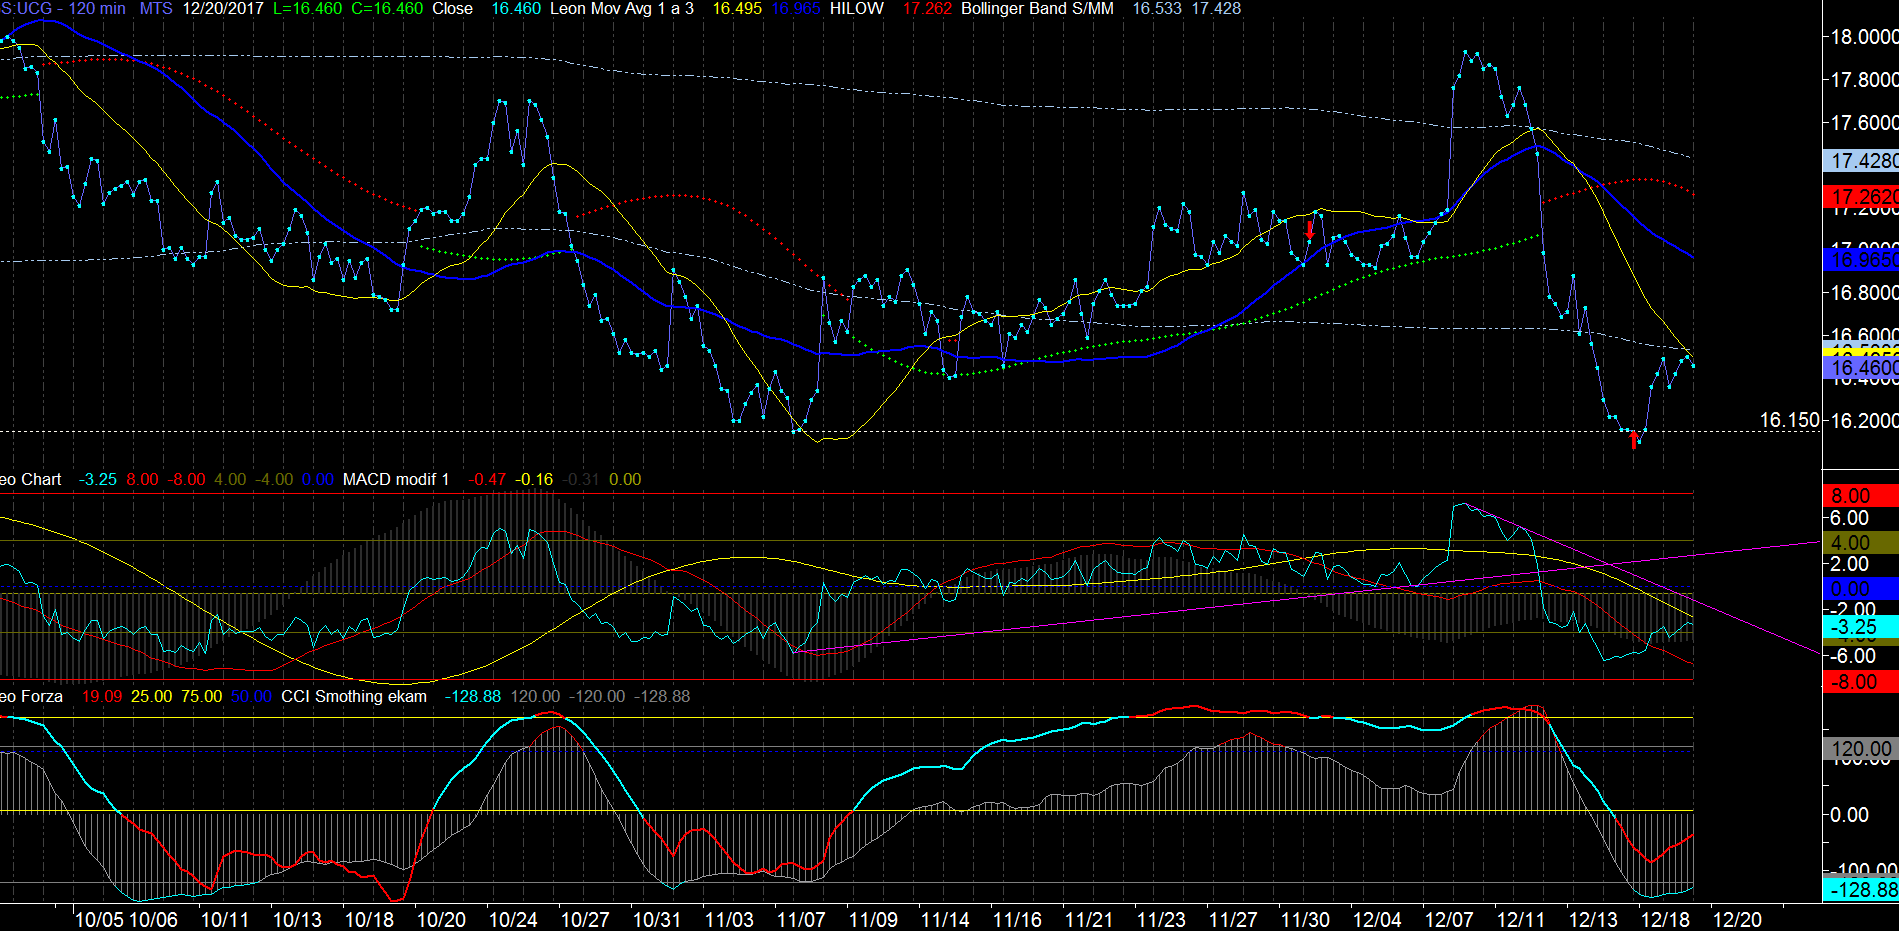Screen dimensions: 1899x931
Task: Click the 17.6000 price axis label
Action: [x=1863, y=122]
